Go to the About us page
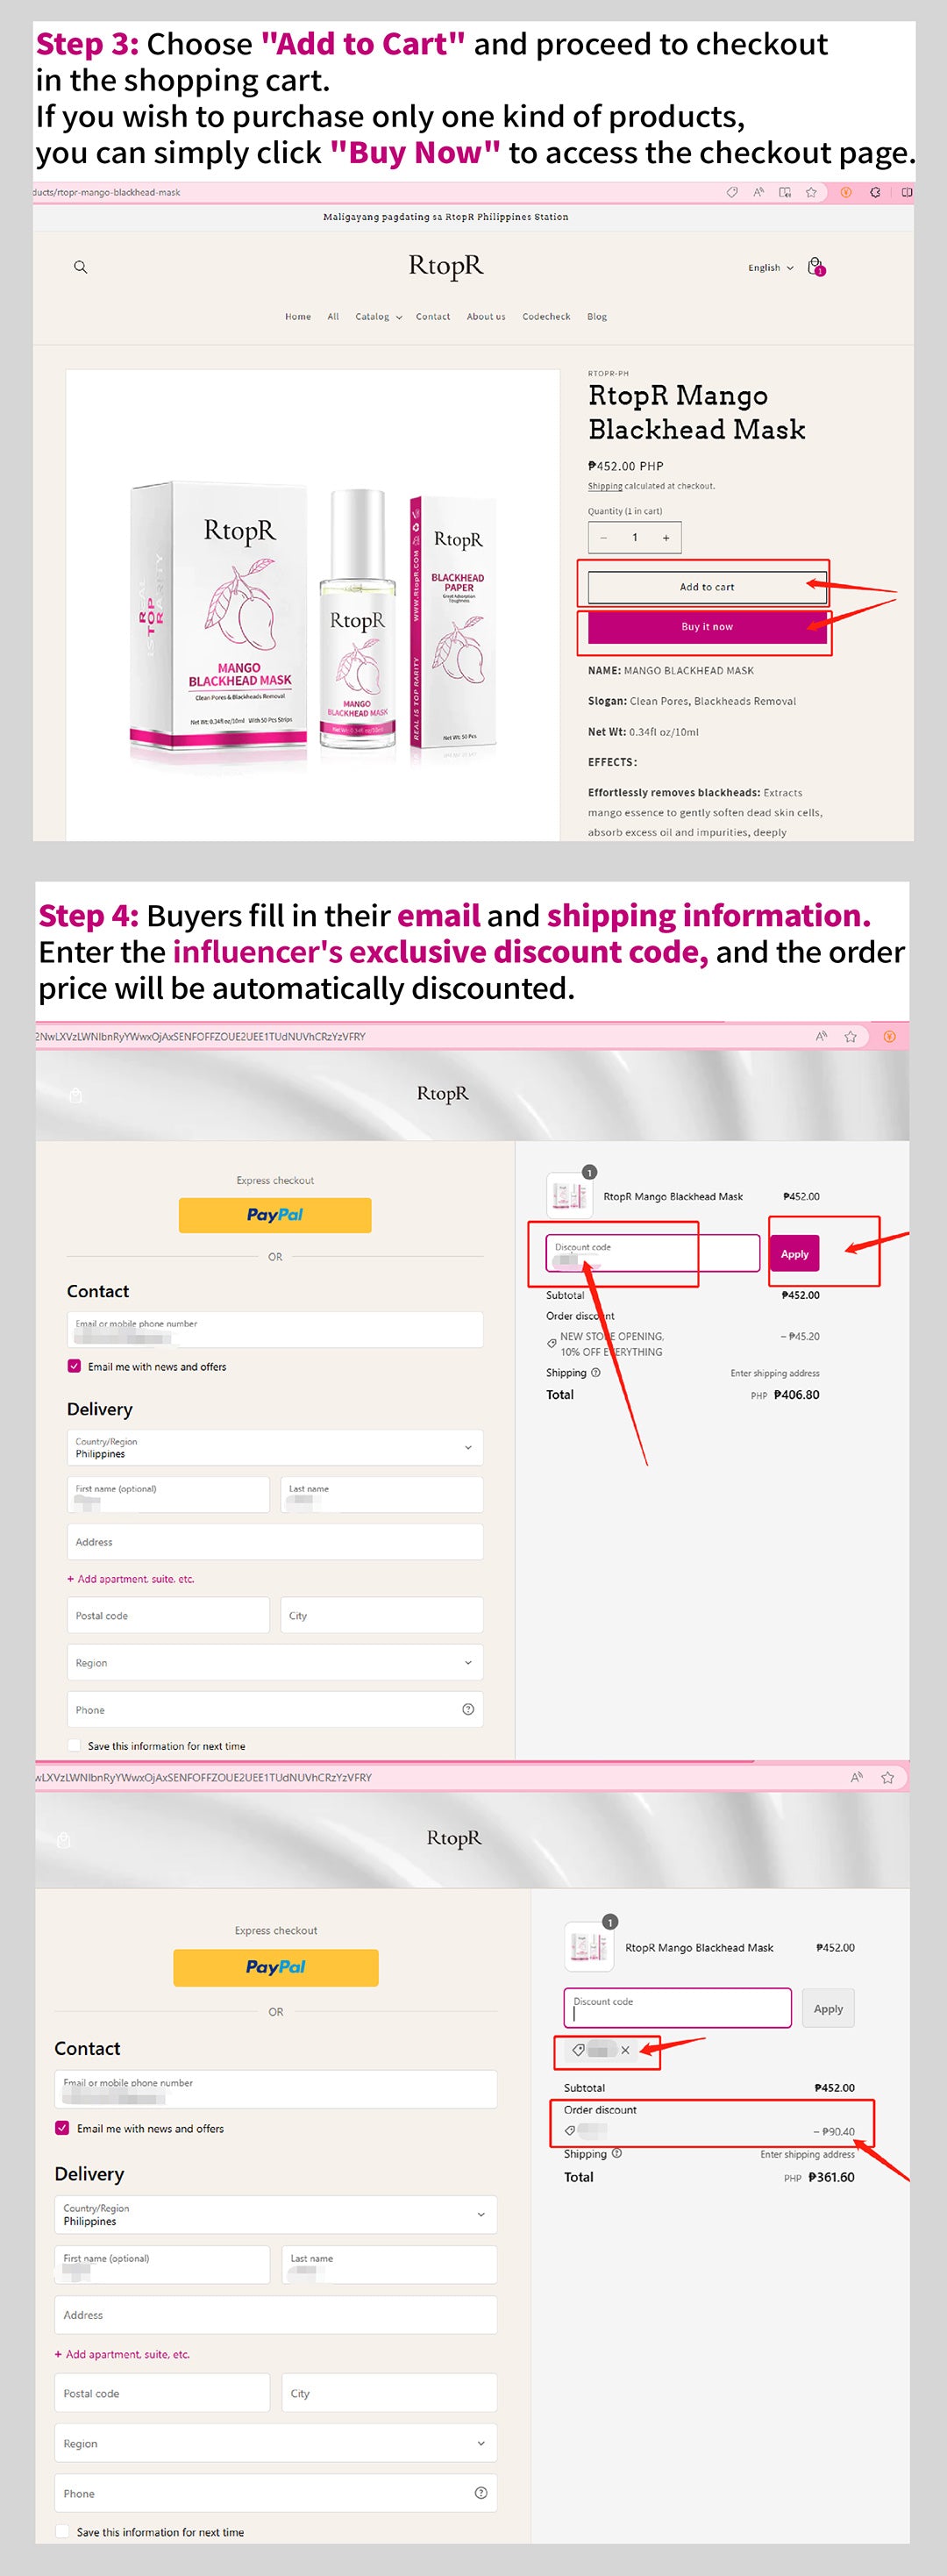The image size is (947, 2576). (486, 317)
